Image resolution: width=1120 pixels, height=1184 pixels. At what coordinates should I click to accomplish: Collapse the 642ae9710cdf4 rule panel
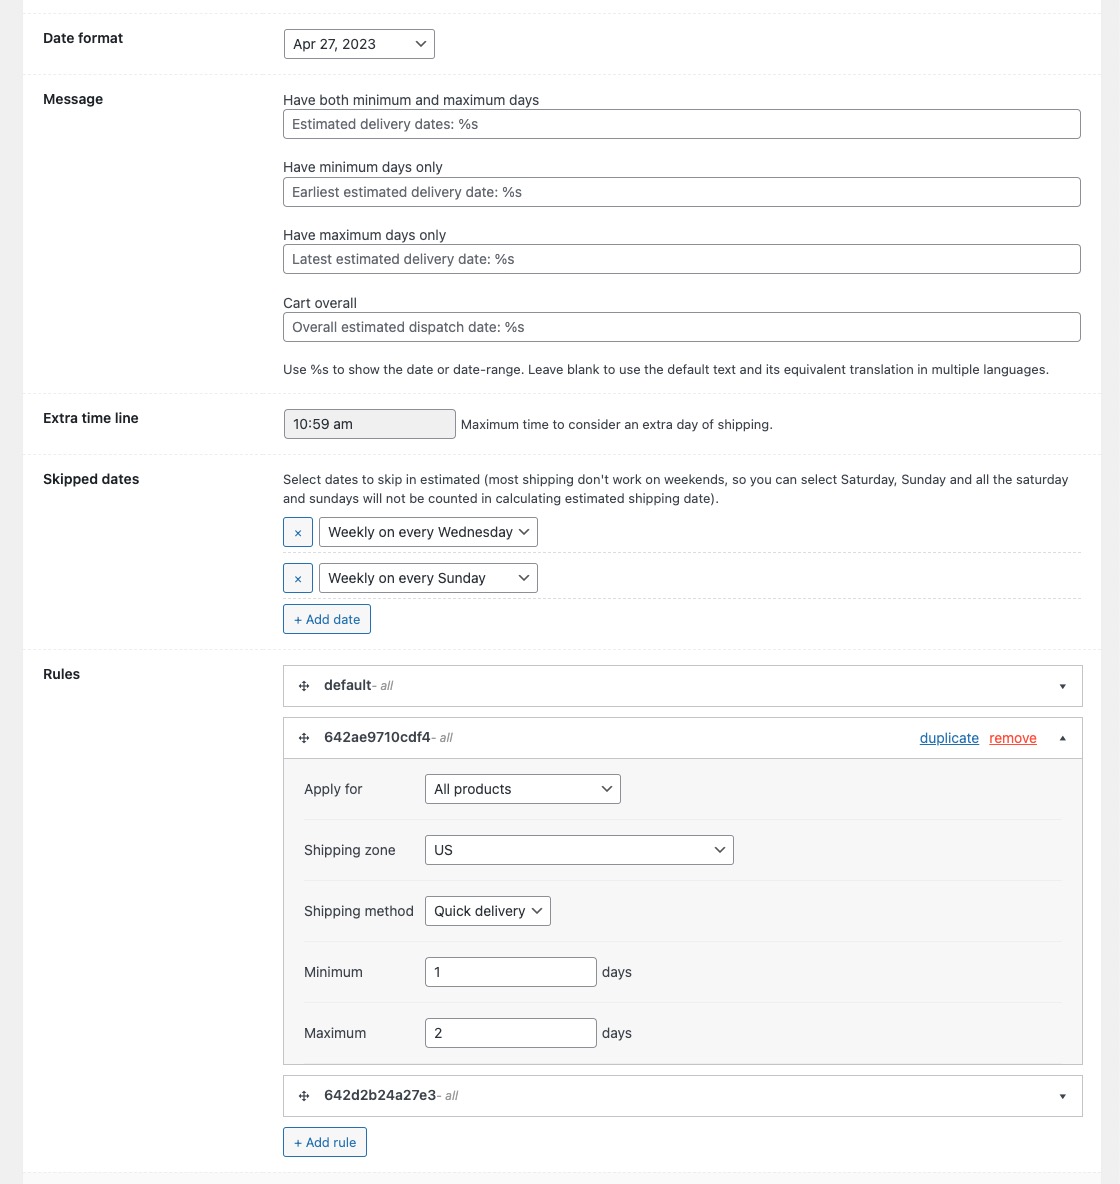click(1062, 738)
